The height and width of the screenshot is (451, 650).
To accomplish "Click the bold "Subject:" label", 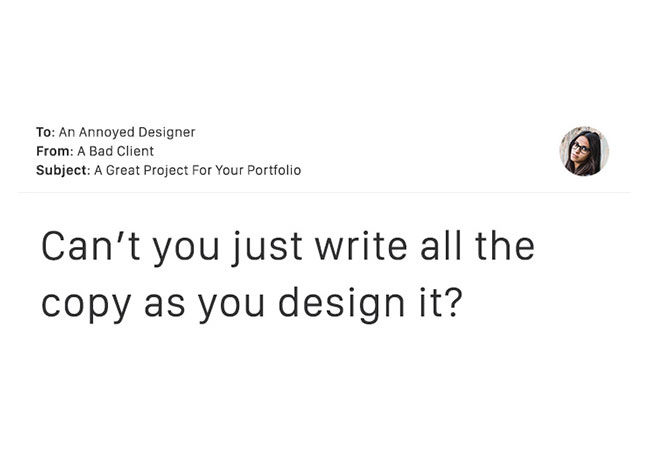I will pyautogui.click(x=63, y=170).
